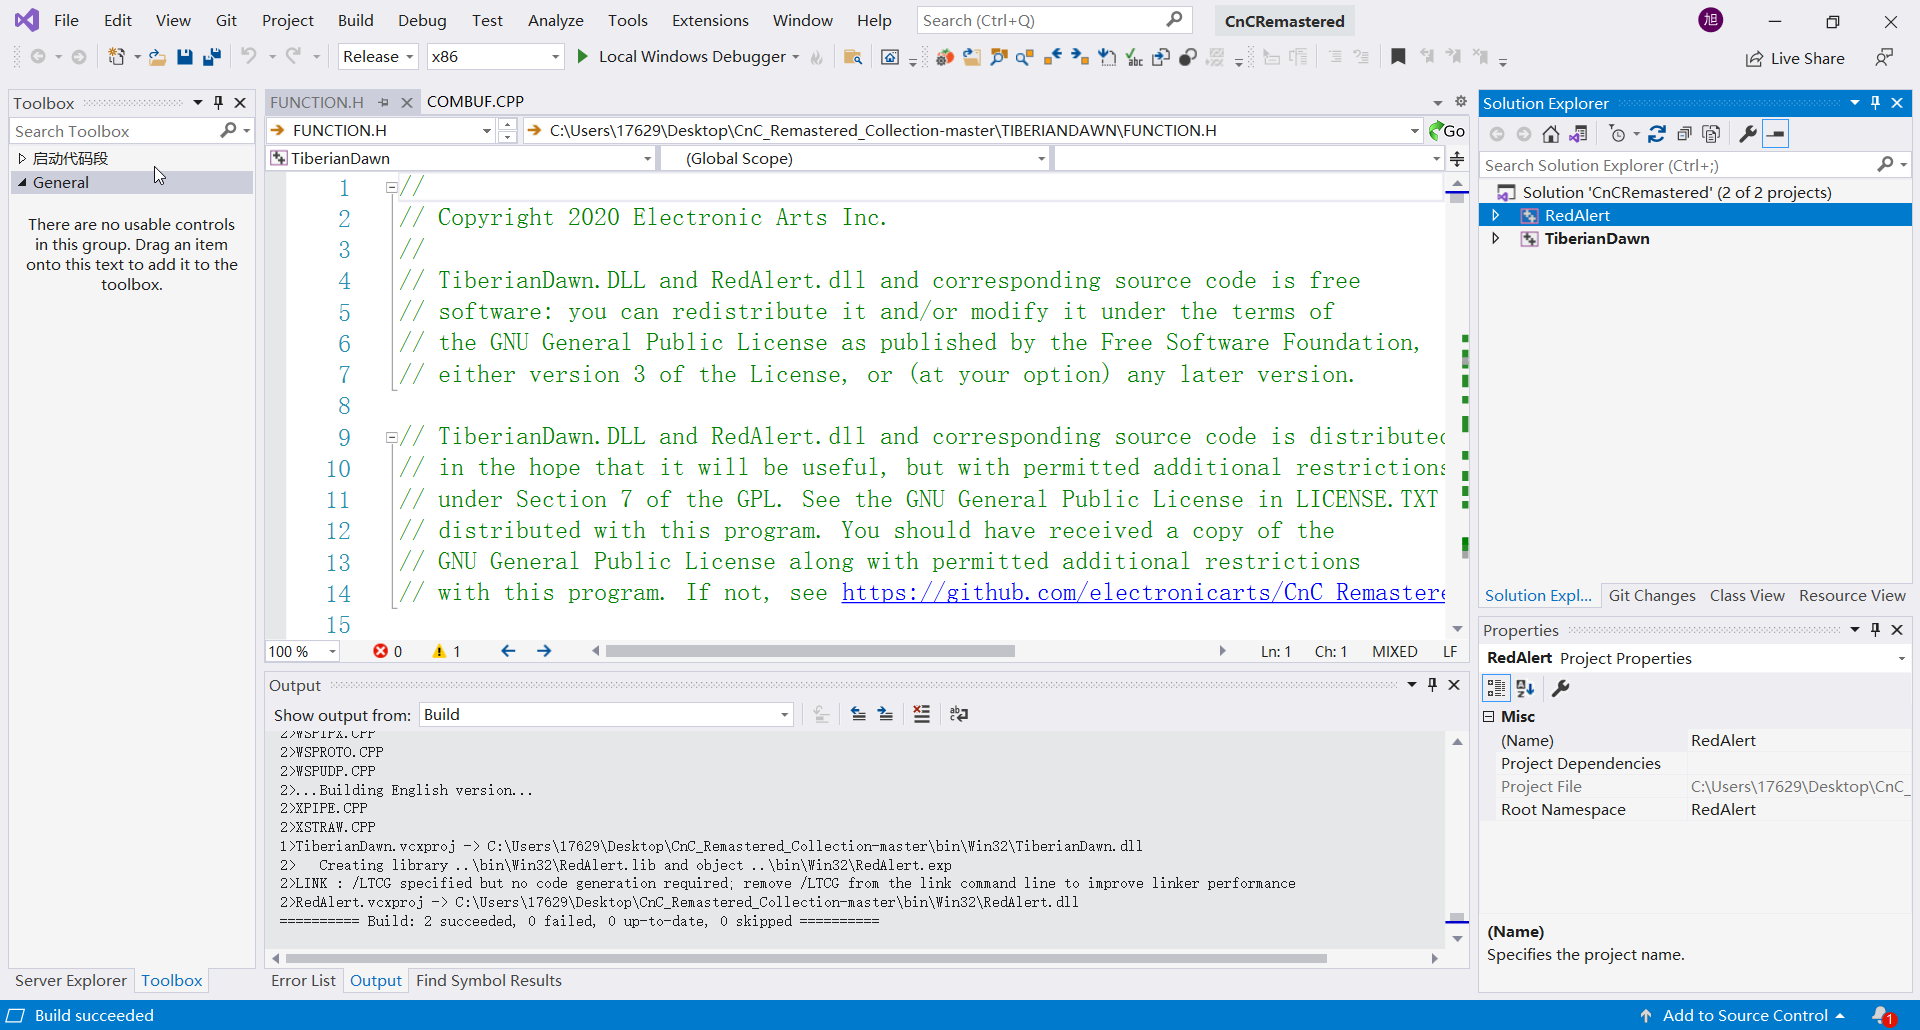Open the 100 % zoom dropdown
Viewport: 1920px width, 1030px height.
(302, 652)
